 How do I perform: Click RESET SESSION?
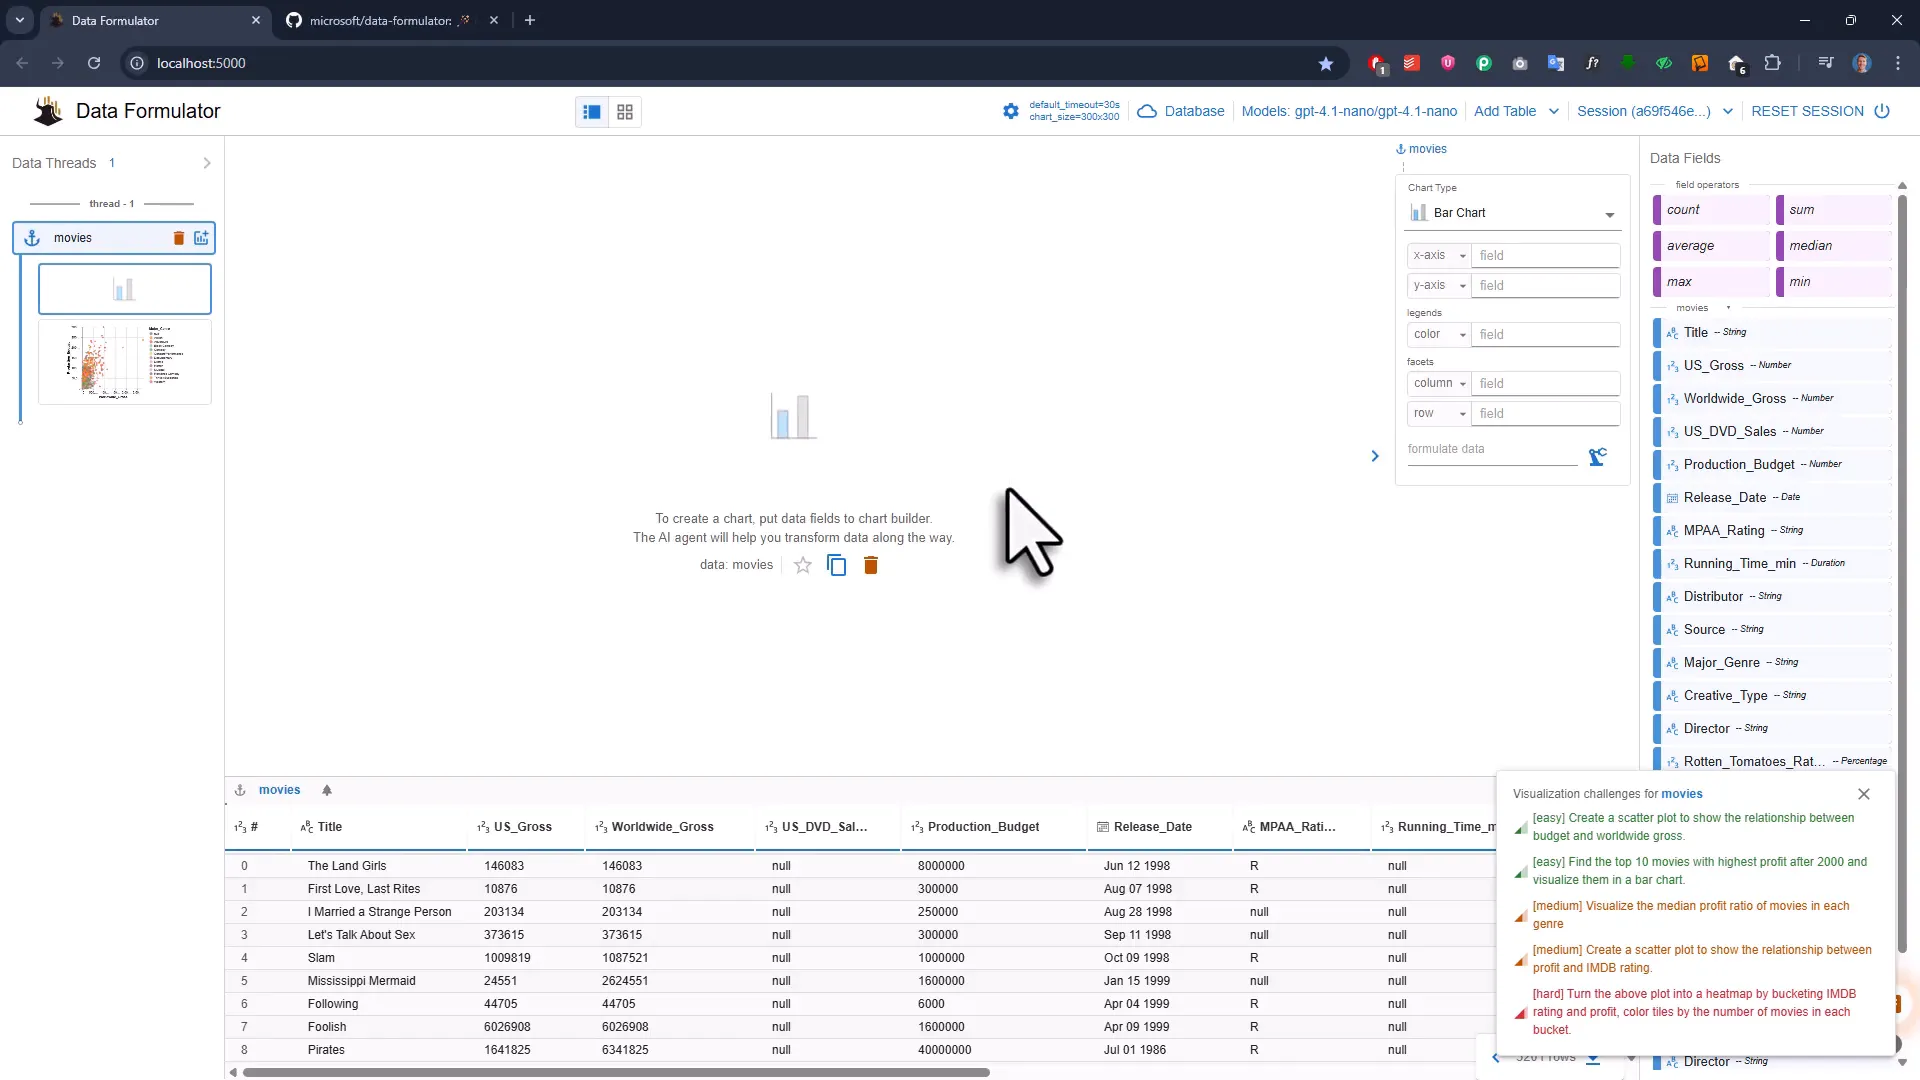point(1807,111)
